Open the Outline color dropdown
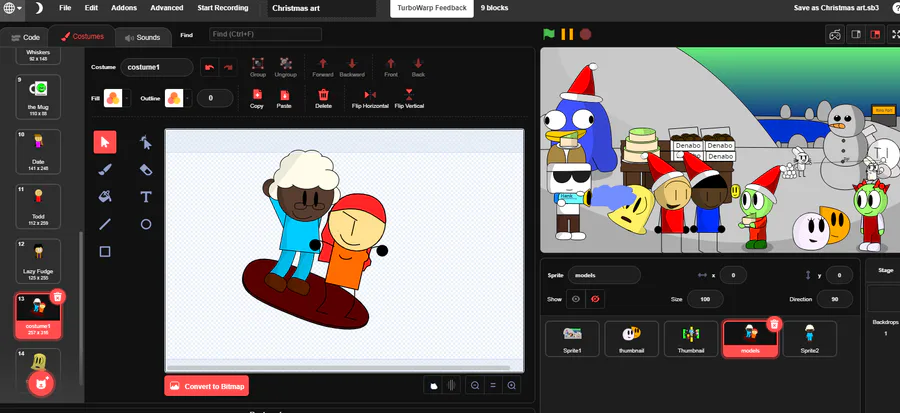The height and width of the screenshot is (413, 900). [178, 98]
